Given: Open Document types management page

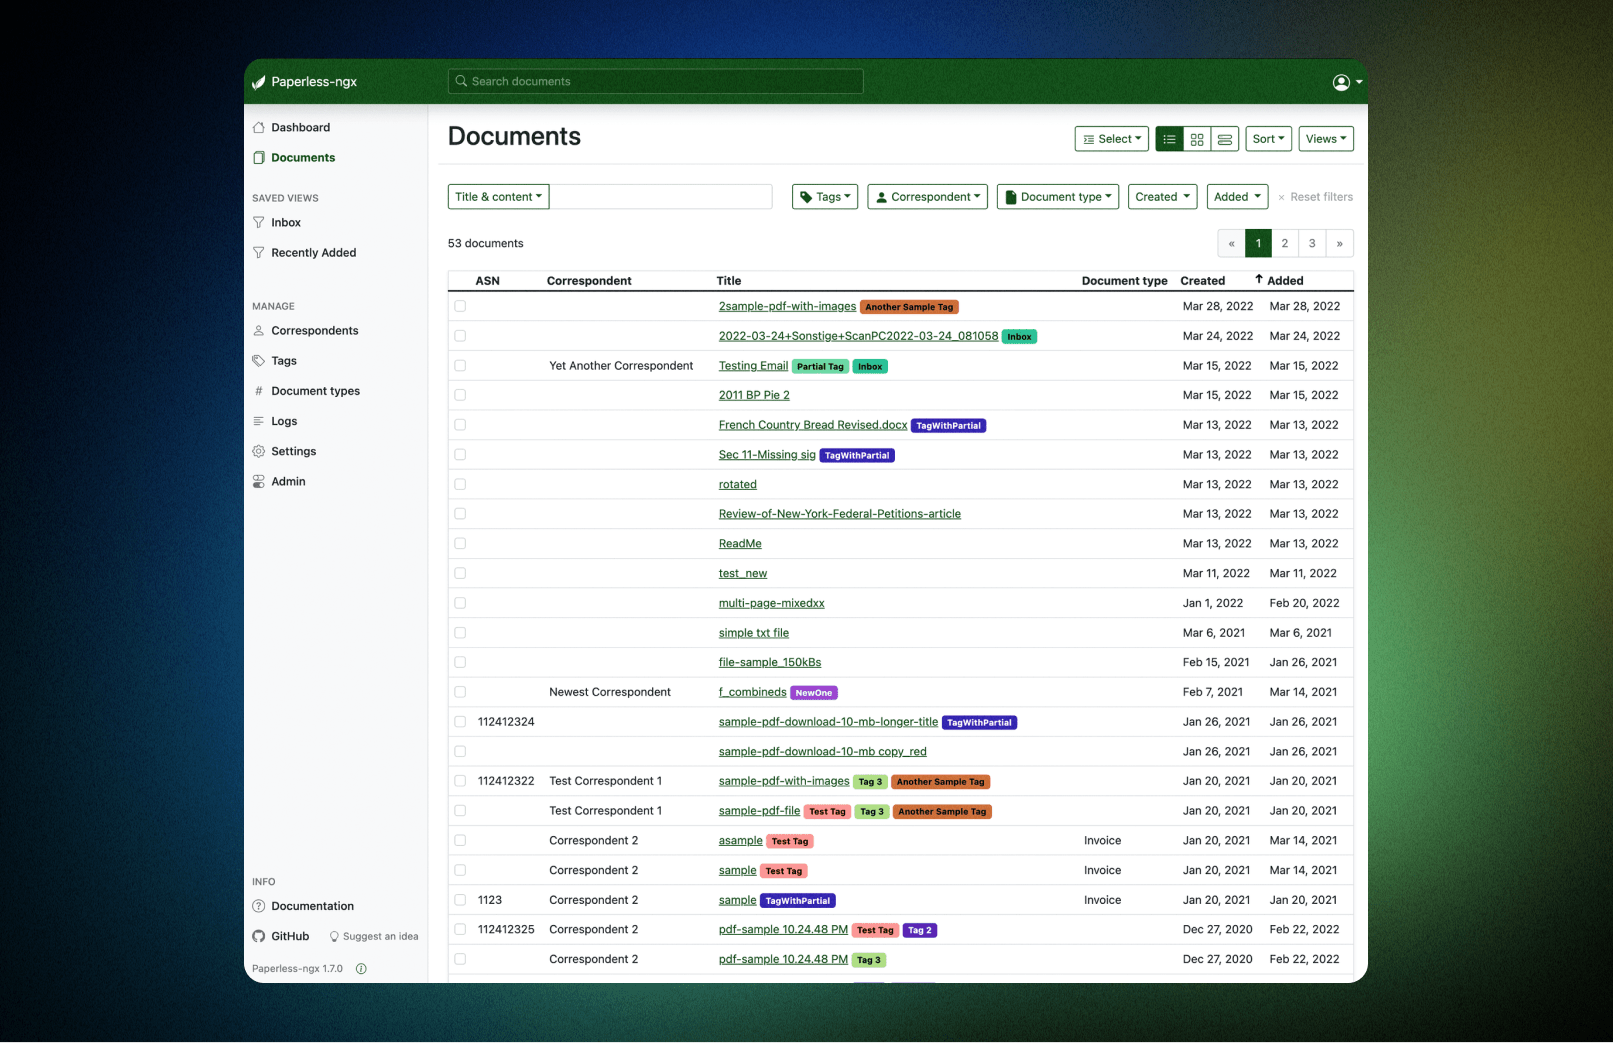Looking at the screenshot, I should (315, 391).
